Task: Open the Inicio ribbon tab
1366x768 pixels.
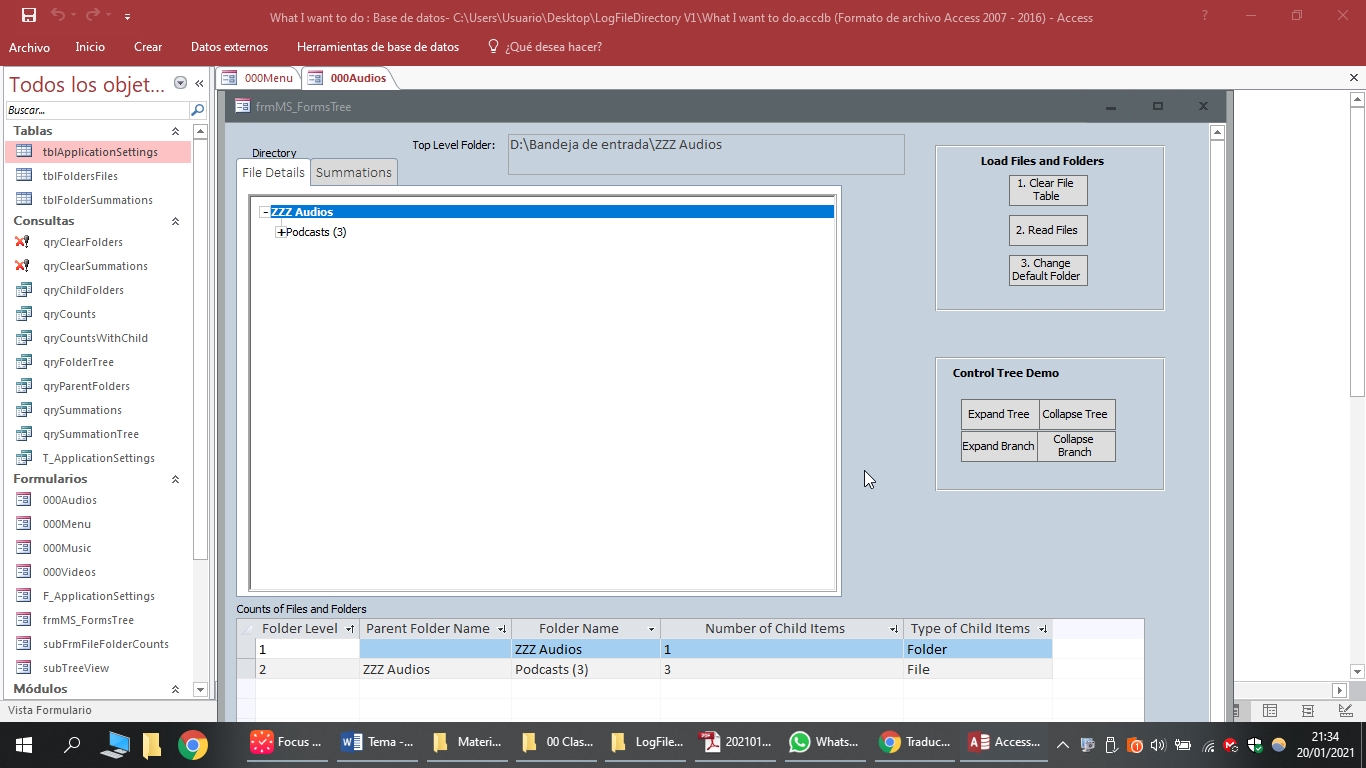Action: (x=90, y=47)
